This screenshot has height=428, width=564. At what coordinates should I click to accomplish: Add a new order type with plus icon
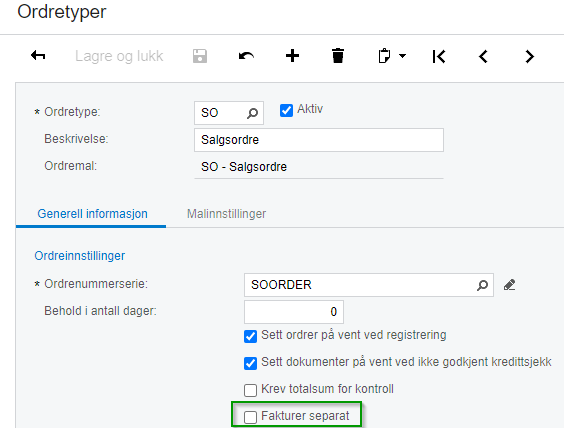click(x=292, y=56)
